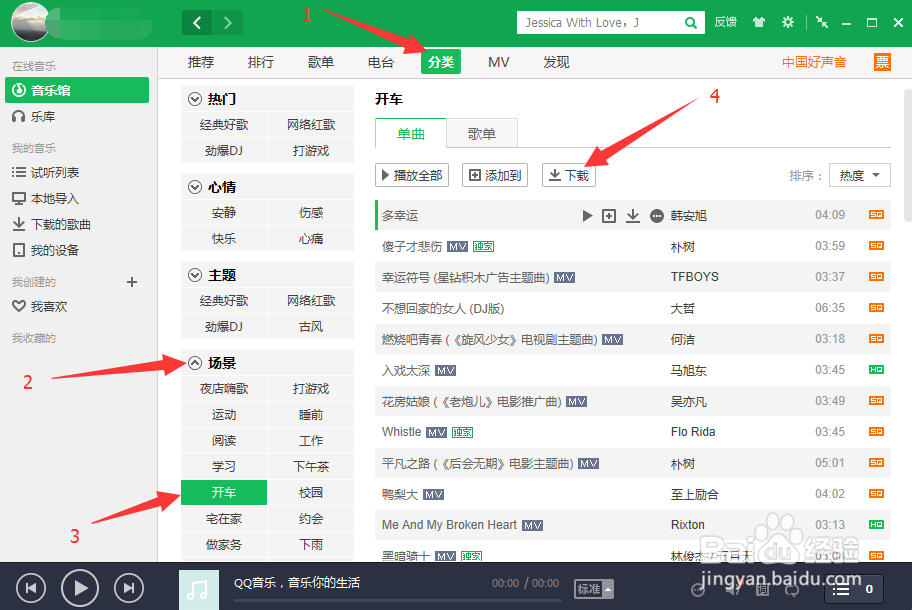
Task: Toggle the play mode repeat icon
Action: click(x=792, y=589)
